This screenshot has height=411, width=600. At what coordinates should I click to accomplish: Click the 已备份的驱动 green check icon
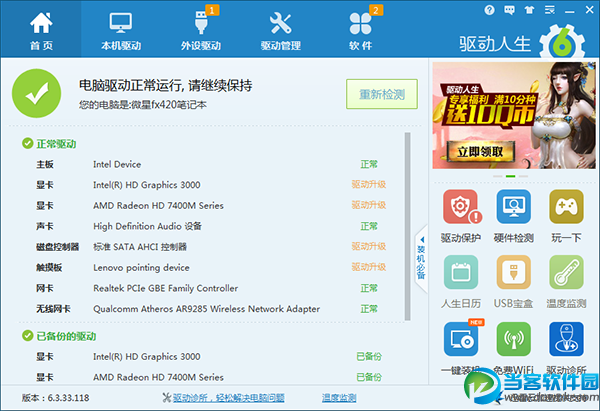[x=28, y=336]
